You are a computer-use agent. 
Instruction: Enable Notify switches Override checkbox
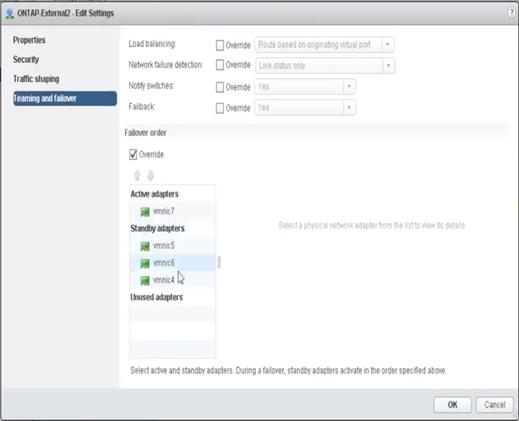(x=220, y=87)
